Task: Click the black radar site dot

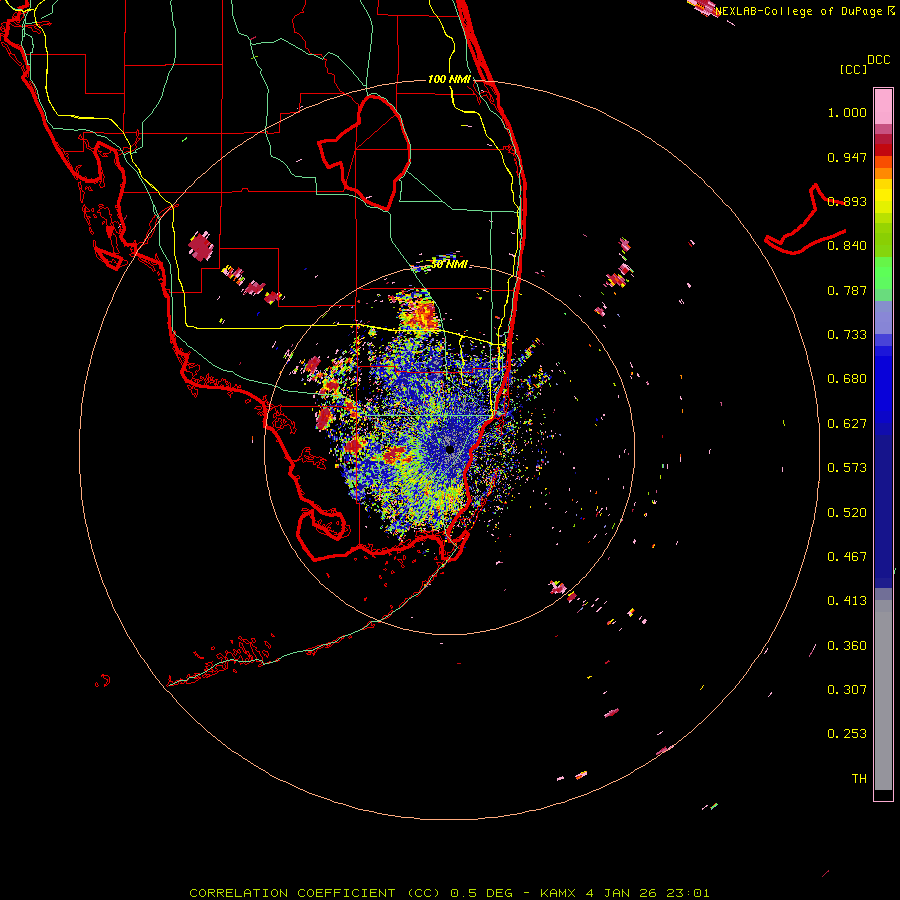Action: click(x=449, y=449)
